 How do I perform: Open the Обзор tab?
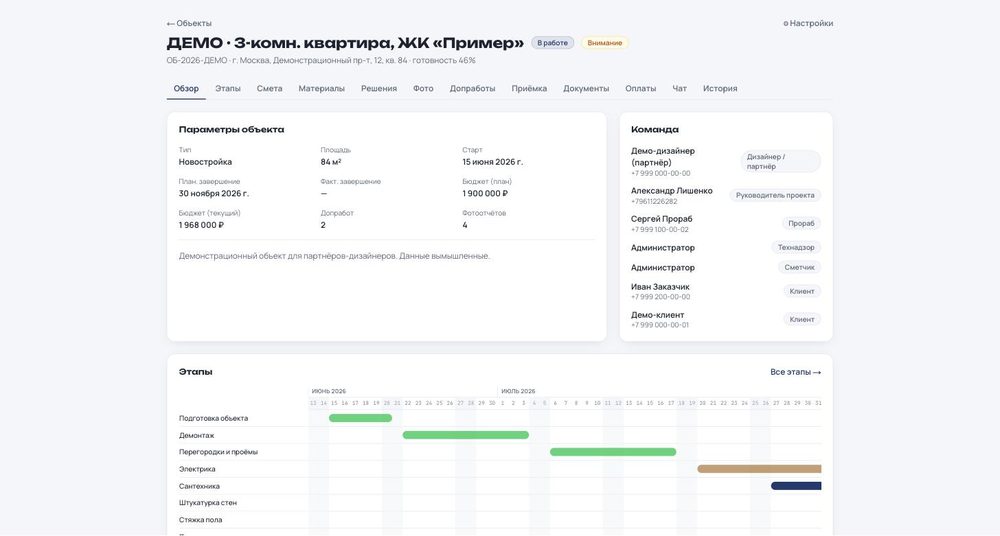(x=186, y=89)
